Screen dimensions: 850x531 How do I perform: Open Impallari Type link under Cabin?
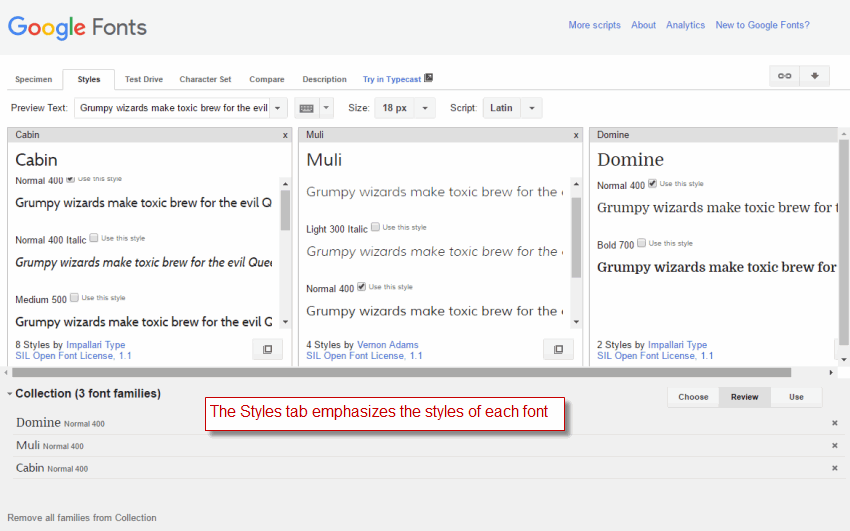(x=95, y=345)
